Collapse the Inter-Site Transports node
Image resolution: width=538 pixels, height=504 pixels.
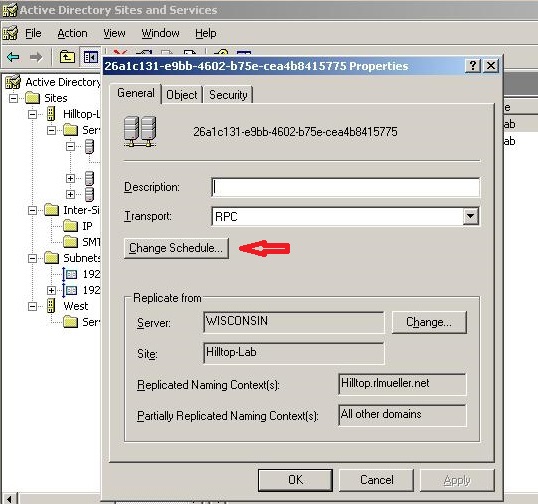[x=32, y=210]
